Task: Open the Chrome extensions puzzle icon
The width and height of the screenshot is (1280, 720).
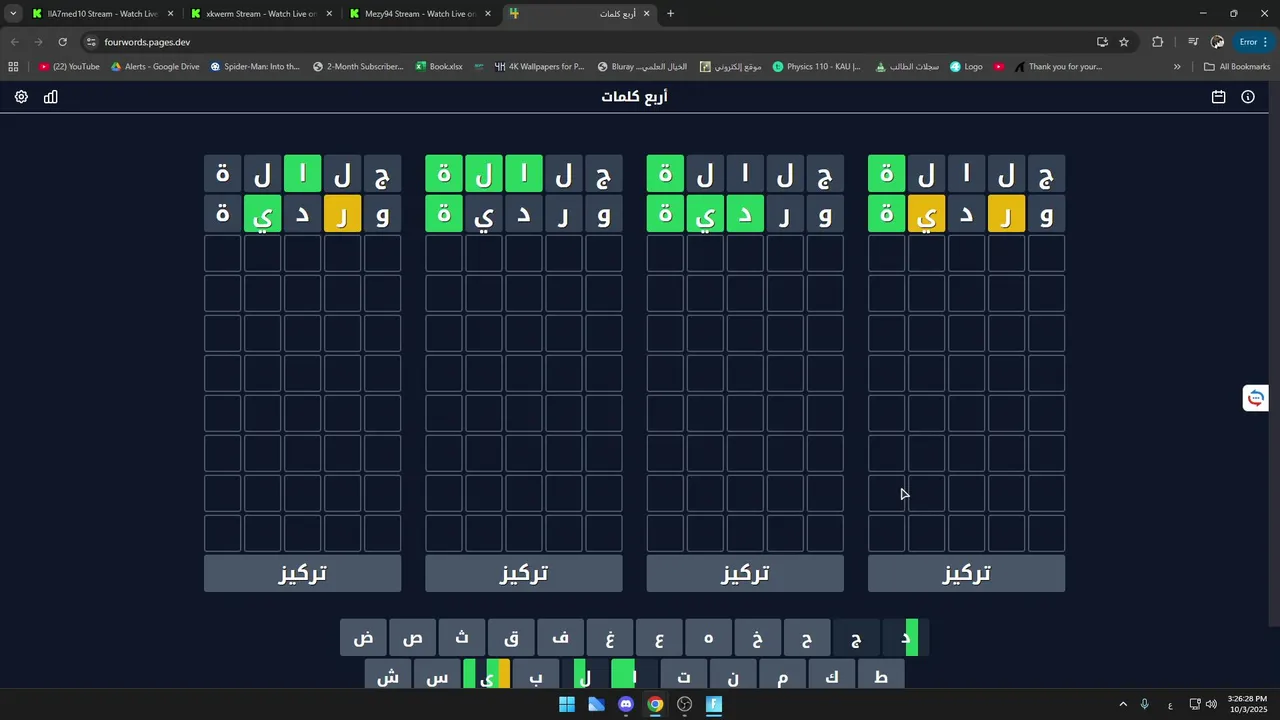Action: pos(1158,42)
